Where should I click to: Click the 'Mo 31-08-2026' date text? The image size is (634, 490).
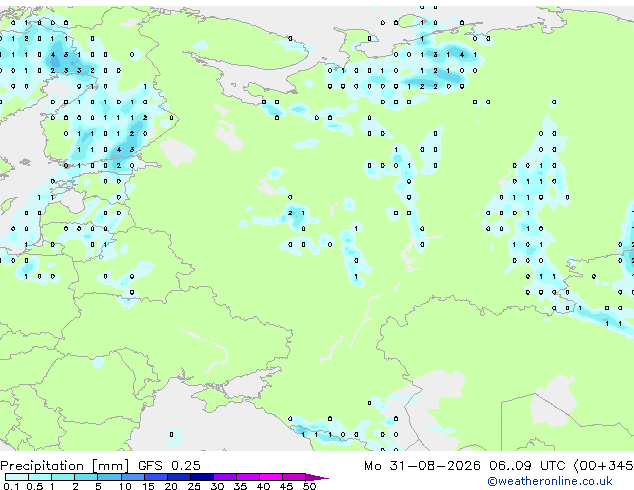tap(422, 466)
